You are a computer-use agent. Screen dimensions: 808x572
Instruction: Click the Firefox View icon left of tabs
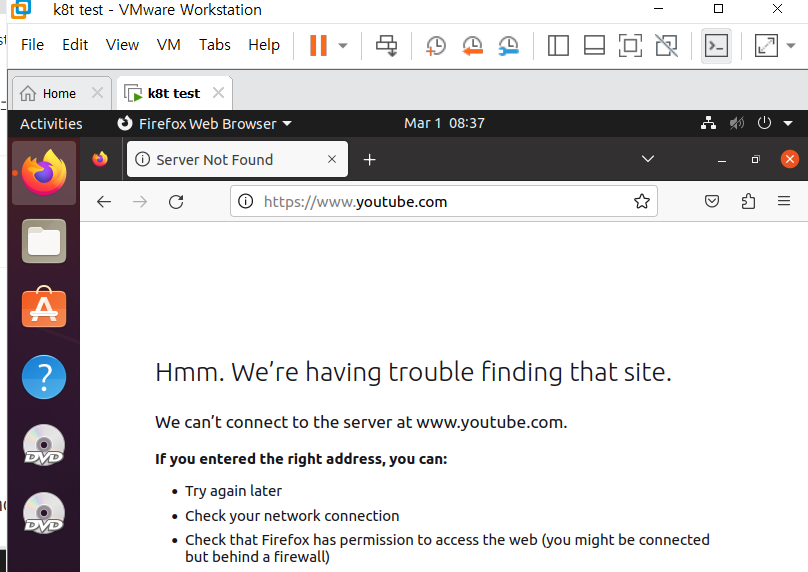click(x=100, y=159)
